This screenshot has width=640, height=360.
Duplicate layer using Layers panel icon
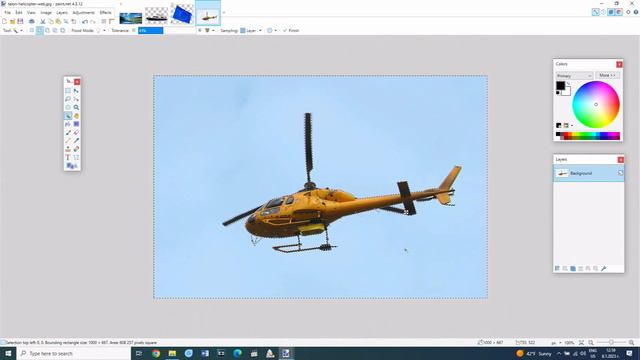click(573, 269)
